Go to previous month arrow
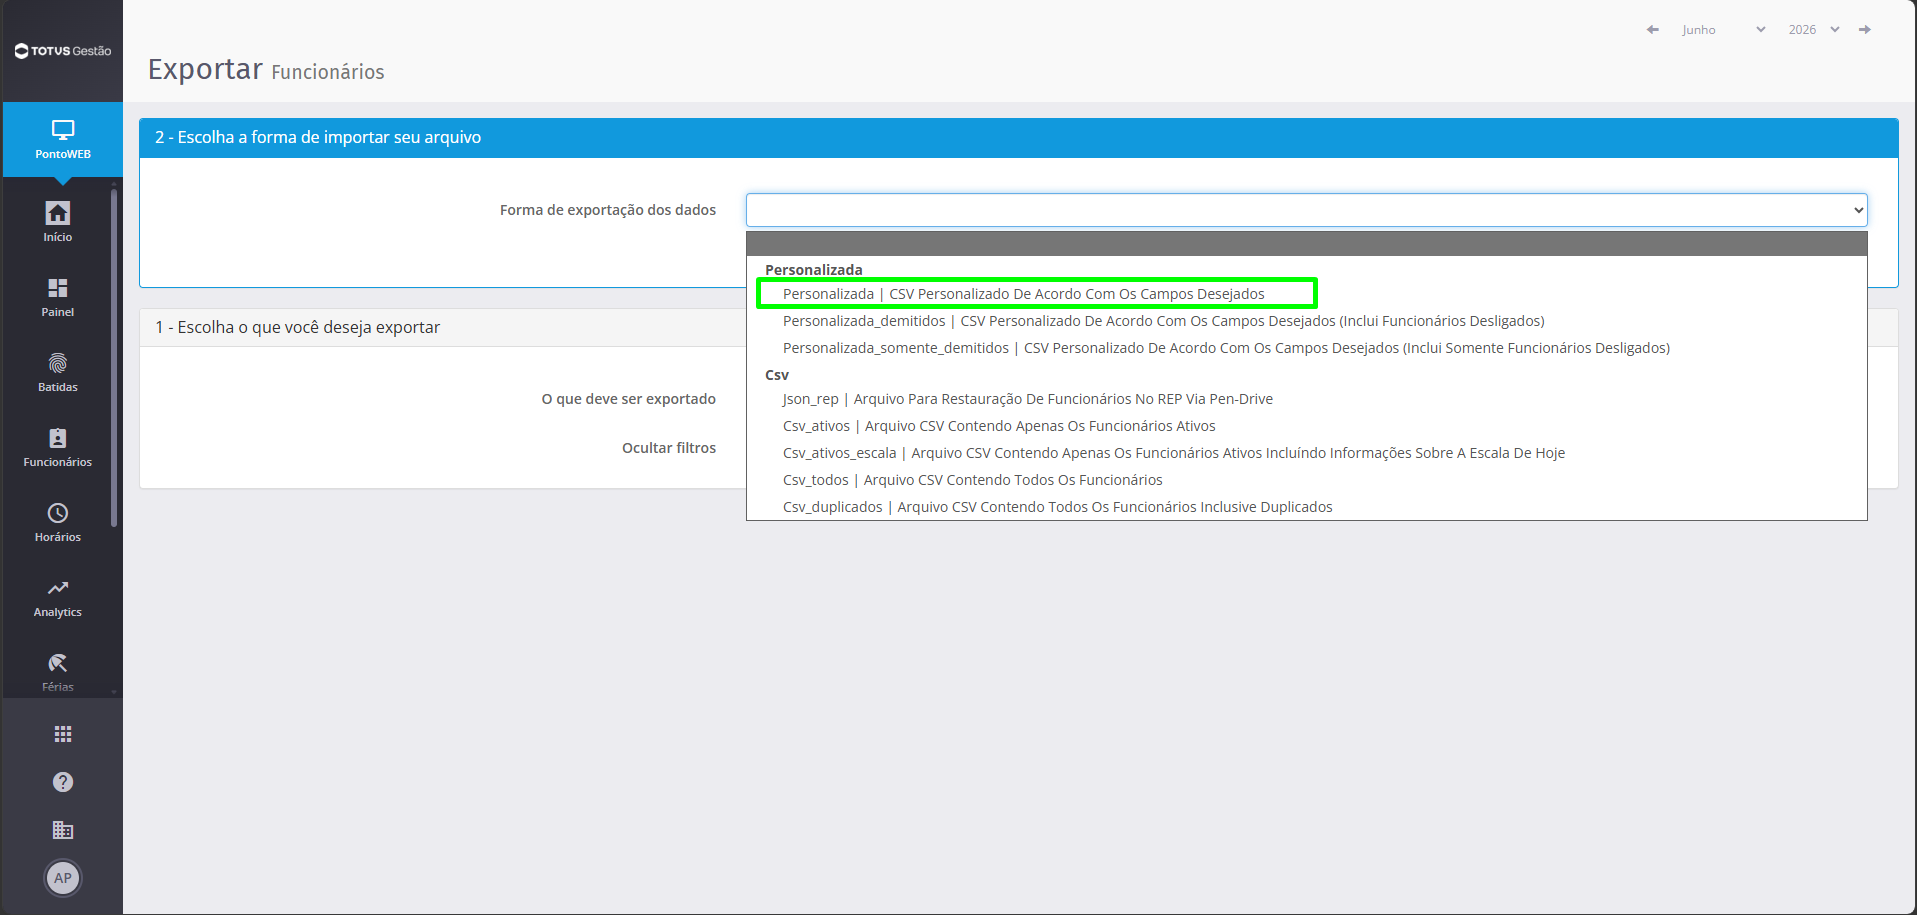Viewport: 1917px width, 915px height. [x=1653, y=30]
